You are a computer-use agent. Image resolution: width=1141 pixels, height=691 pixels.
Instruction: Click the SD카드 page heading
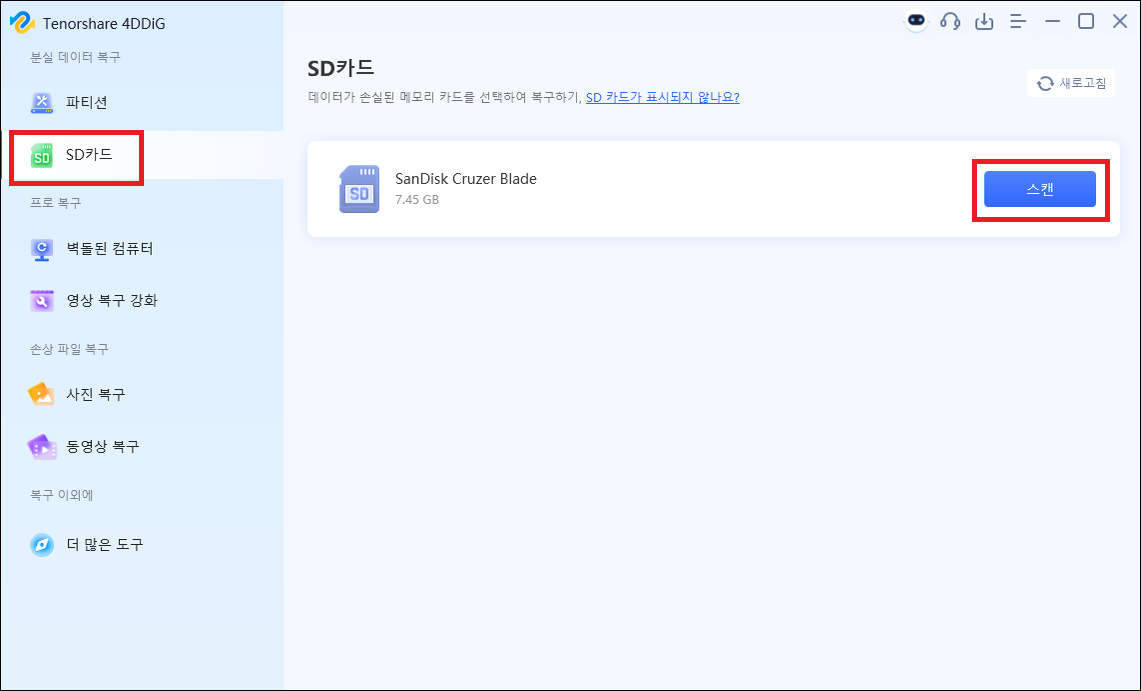coord(341,68)
